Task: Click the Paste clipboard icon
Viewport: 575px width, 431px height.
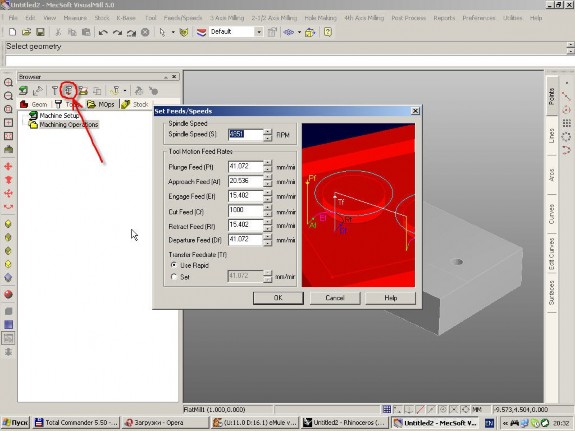Action: click(86, 32)
